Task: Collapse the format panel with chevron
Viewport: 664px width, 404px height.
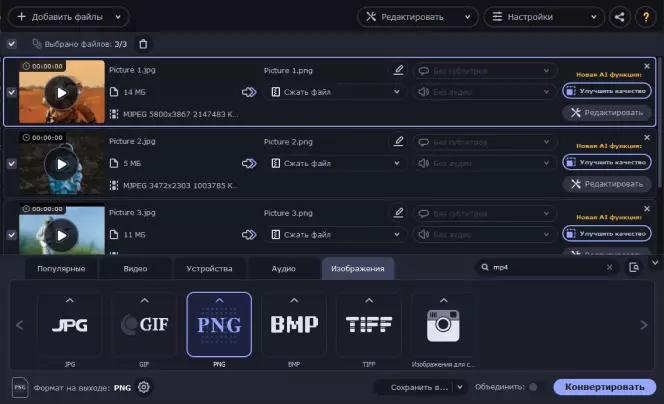Action: pos(655,263)
